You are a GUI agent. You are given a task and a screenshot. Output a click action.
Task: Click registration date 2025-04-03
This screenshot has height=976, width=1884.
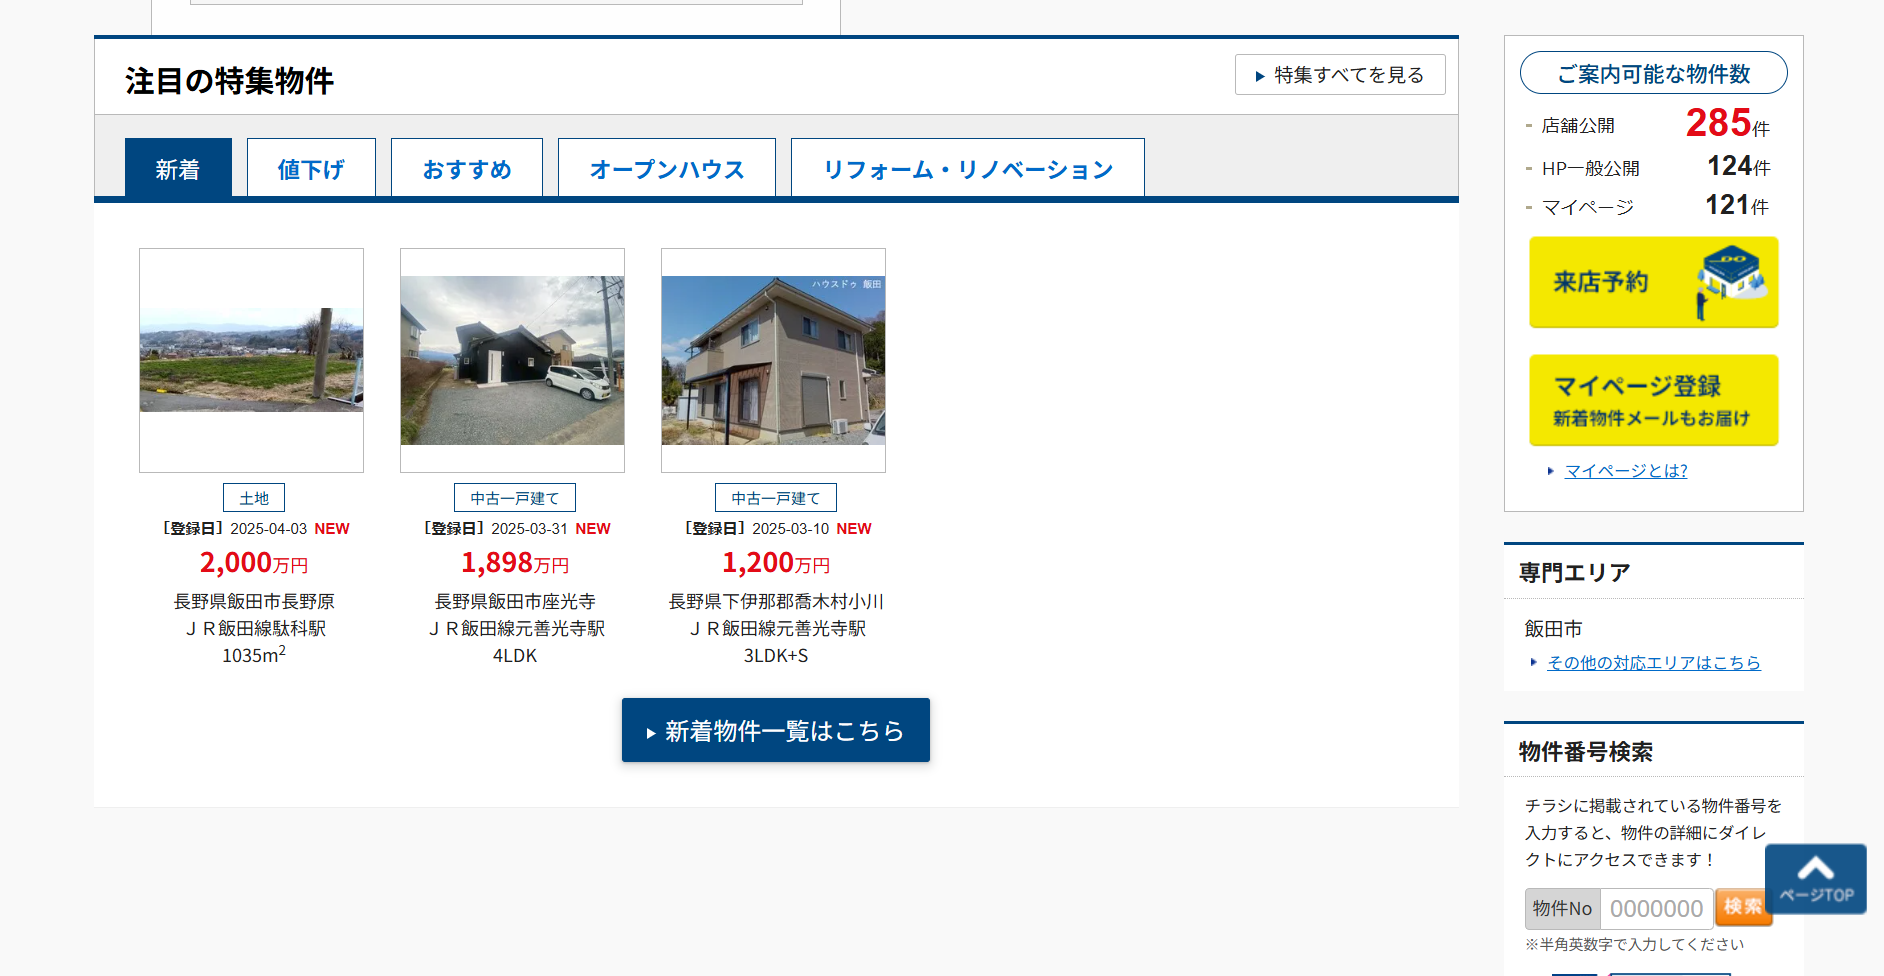pos(268,529)
